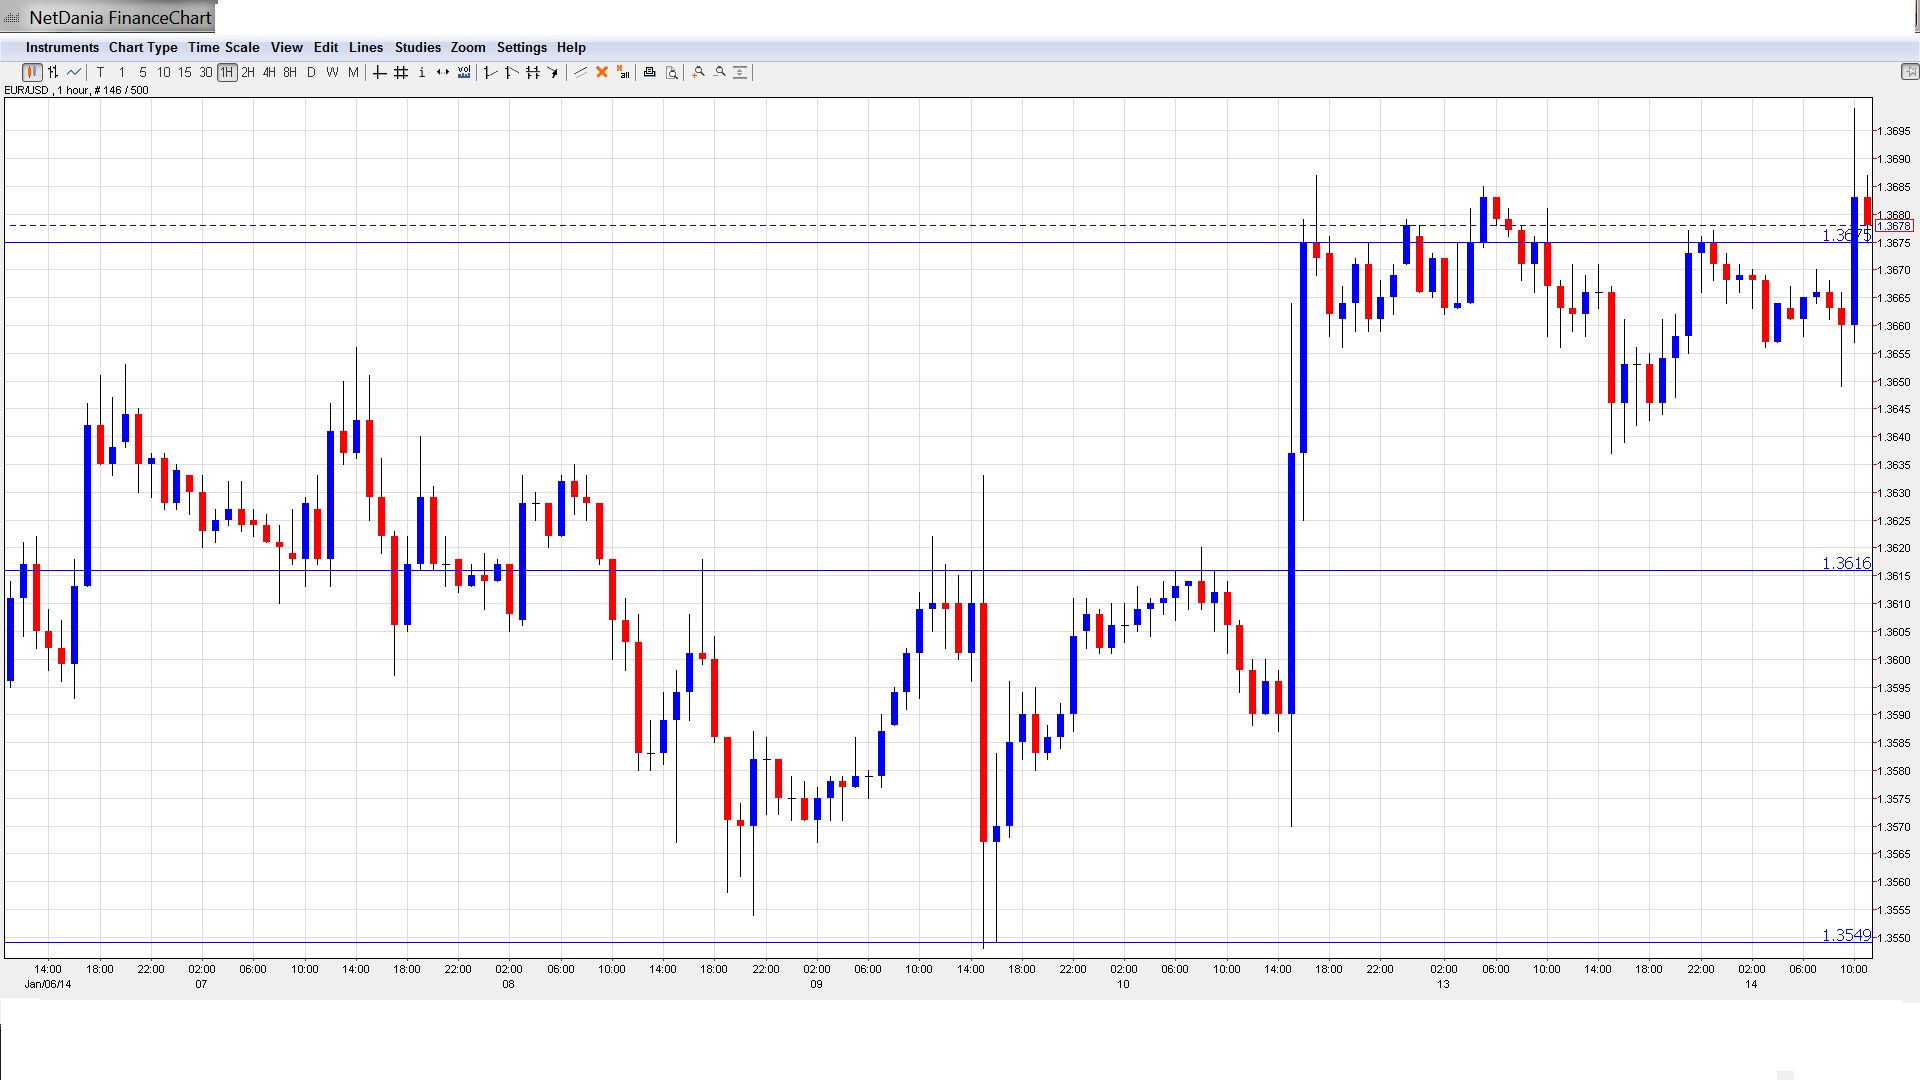The height and width of the screenshot is (1080, 1920).
Task: Click the info 'i' toolbar icon
Action: (422, 72)
